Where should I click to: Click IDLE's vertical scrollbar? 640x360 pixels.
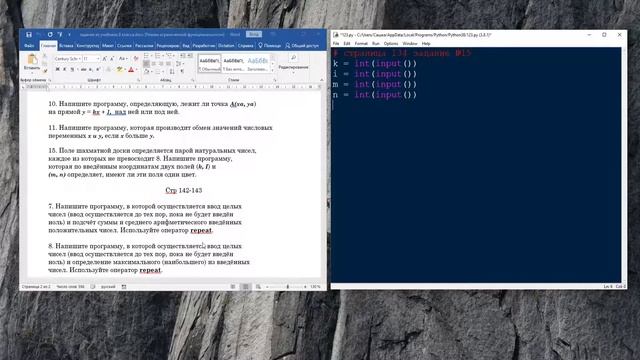(x=624, y=164)
